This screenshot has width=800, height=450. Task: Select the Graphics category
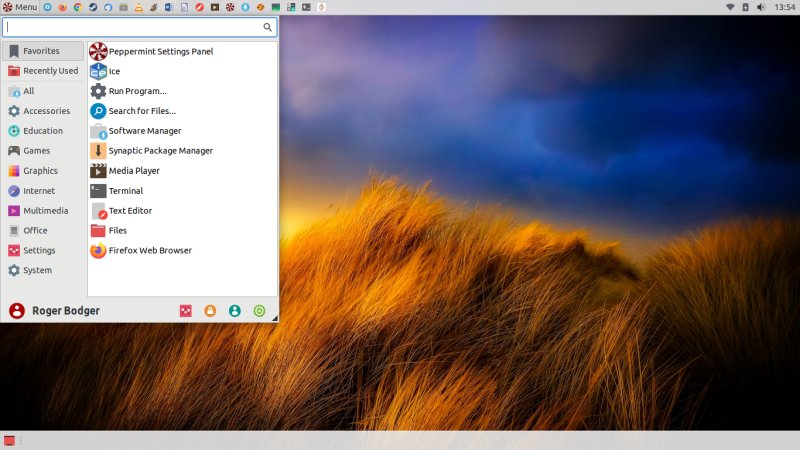click(40, 171)
